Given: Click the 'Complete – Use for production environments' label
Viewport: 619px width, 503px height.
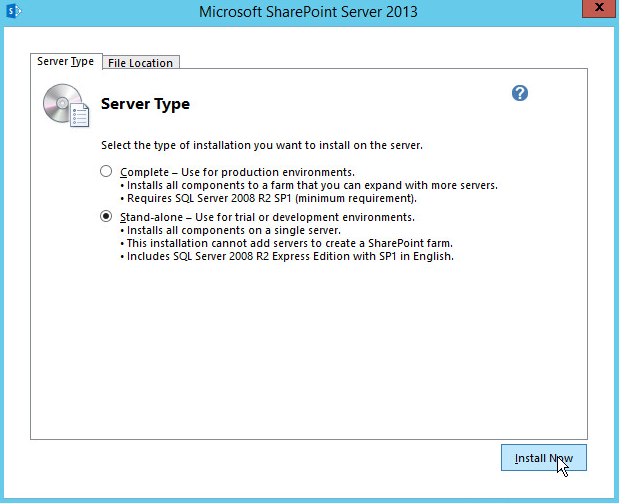Looking at the screenshot, I should (237, 172).
